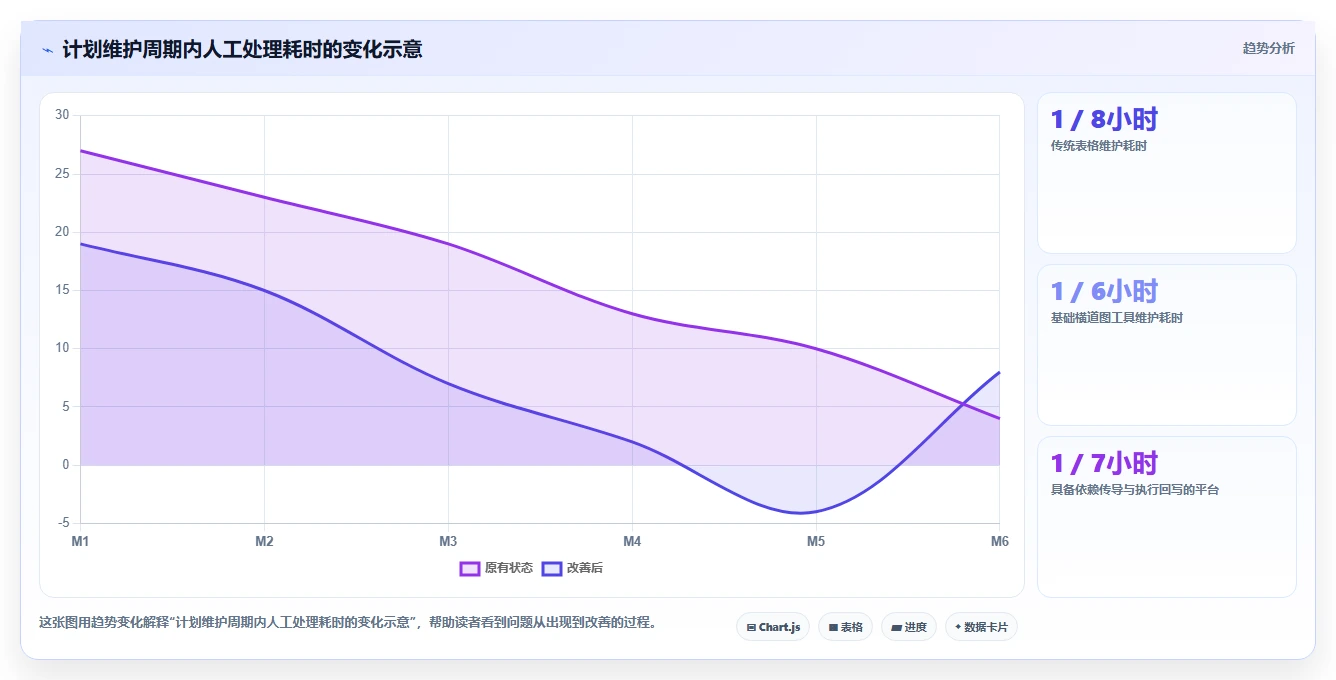Select the 进度 tag chip
1336x680 pixels.
coord(908,627)
